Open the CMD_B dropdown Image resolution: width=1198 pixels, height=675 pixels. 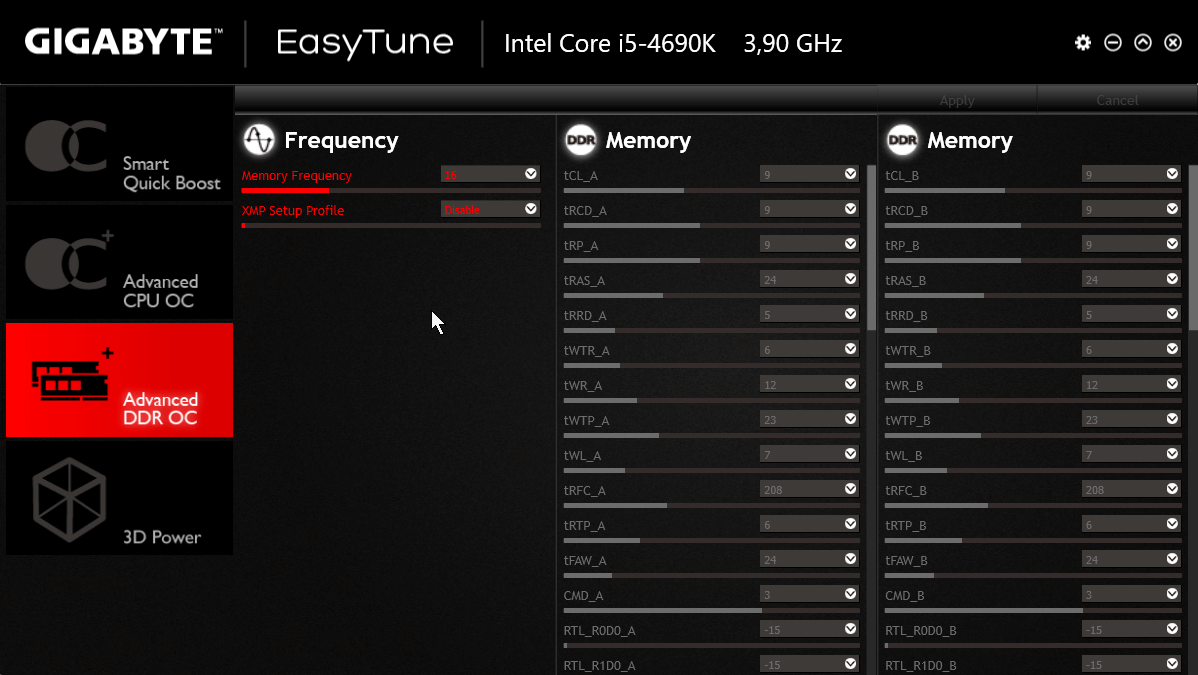click(x=1131, y=595)
